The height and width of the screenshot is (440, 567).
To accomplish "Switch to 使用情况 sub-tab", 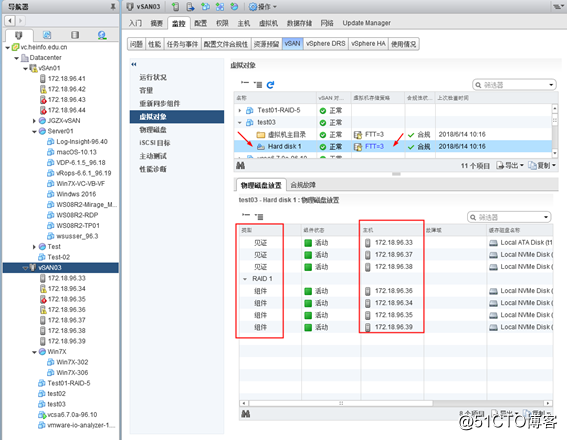I will coord(403,44).
